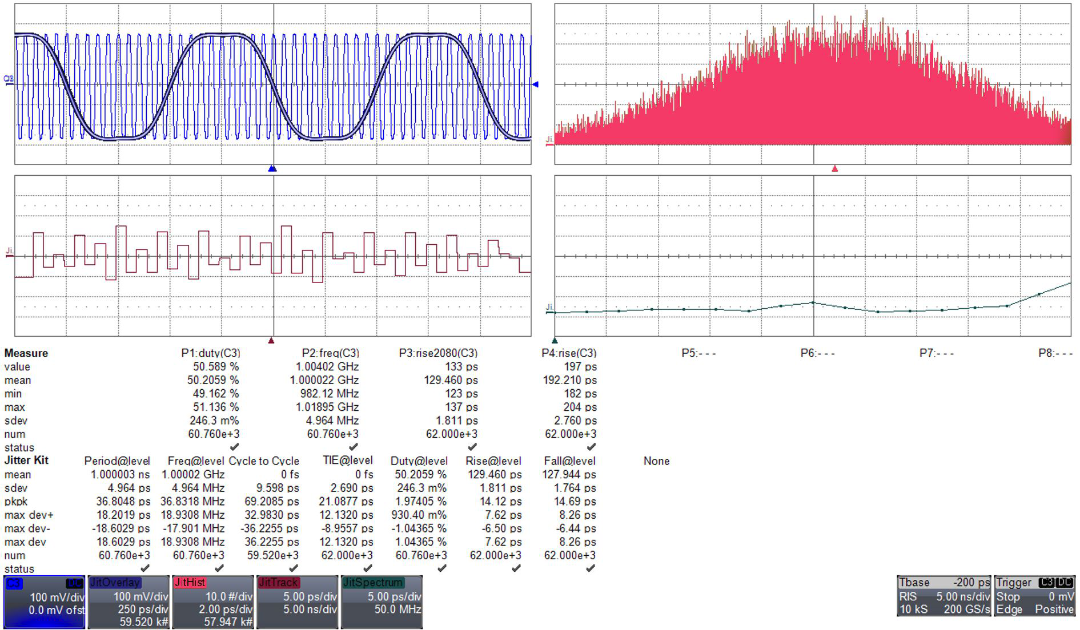Click the blue trigger marker below waveform grid
Viewport: 1080px width, 630px height.
tap(272, 170)
